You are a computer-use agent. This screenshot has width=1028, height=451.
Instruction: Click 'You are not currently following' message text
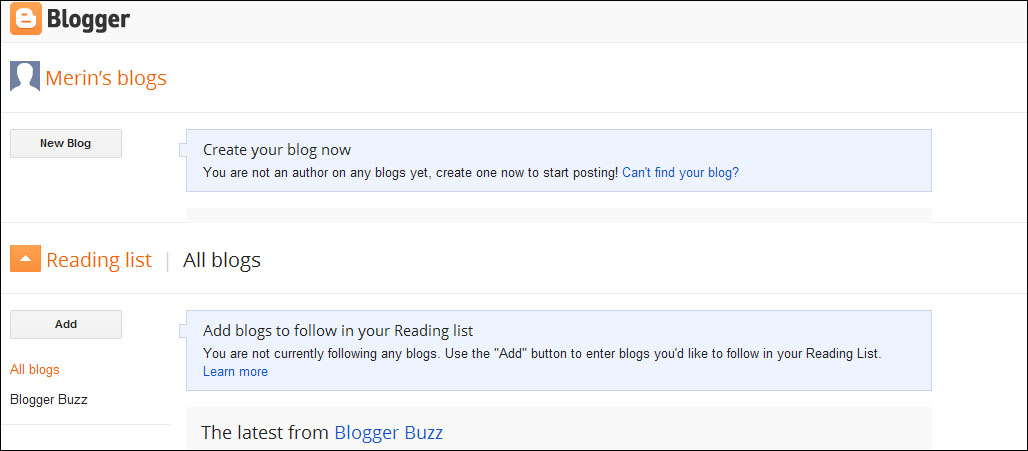[542, 354]
